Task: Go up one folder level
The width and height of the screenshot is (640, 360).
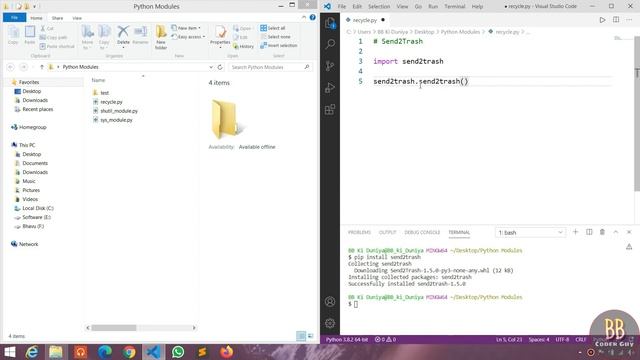Action: click(x=42, y=67)
